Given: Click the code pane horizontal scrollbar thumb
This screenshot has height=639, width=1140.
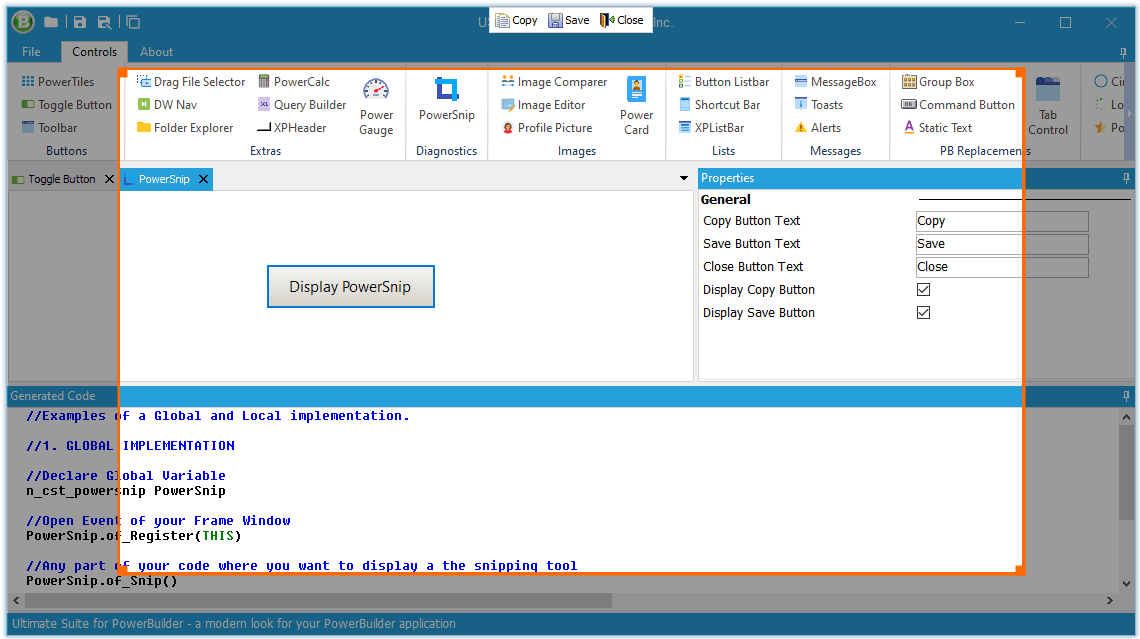Looking at the screenshot, I should (x=318, y=600).
